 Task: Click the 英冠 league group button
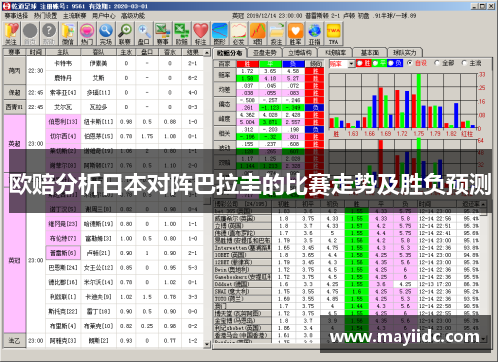(x=14, y=260)
